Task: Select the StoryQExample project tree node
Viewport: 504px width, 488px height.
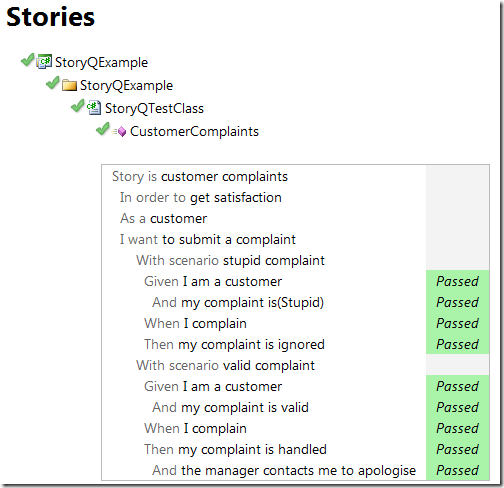Action: coord(101,62)
